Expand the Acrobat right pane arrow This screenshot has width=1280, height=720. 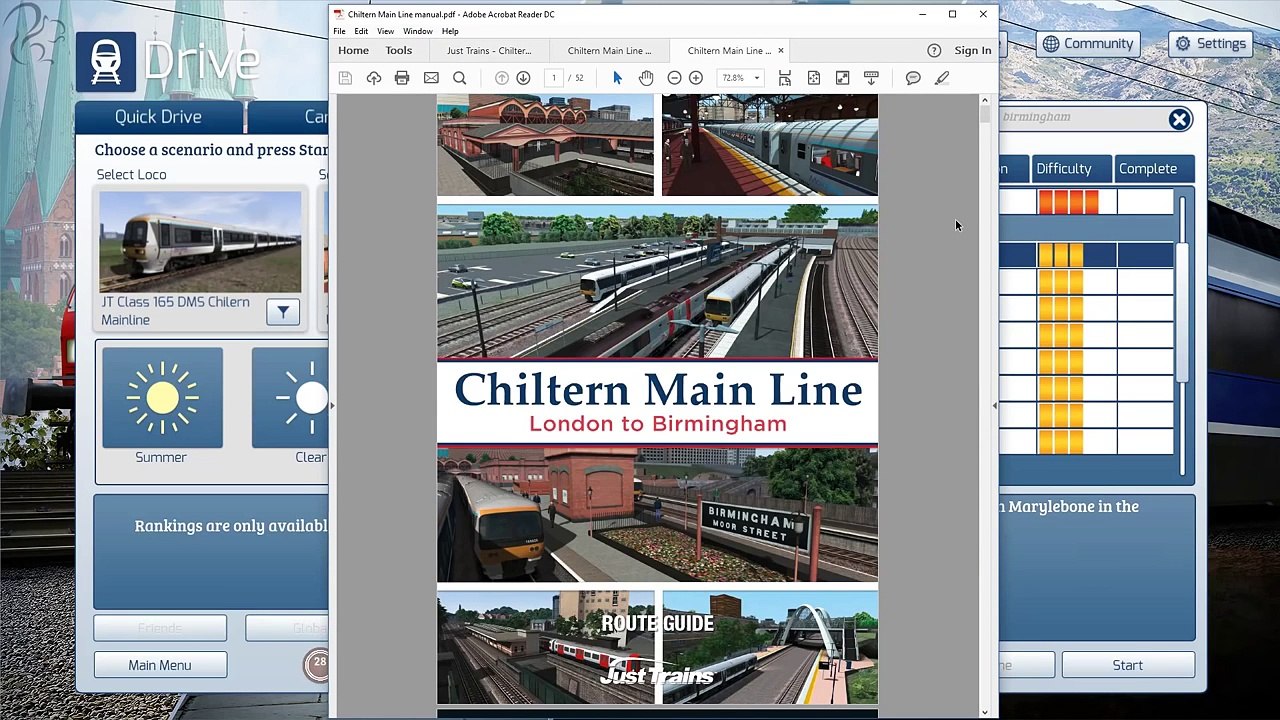pyautogui.click(x=994, y=405)
